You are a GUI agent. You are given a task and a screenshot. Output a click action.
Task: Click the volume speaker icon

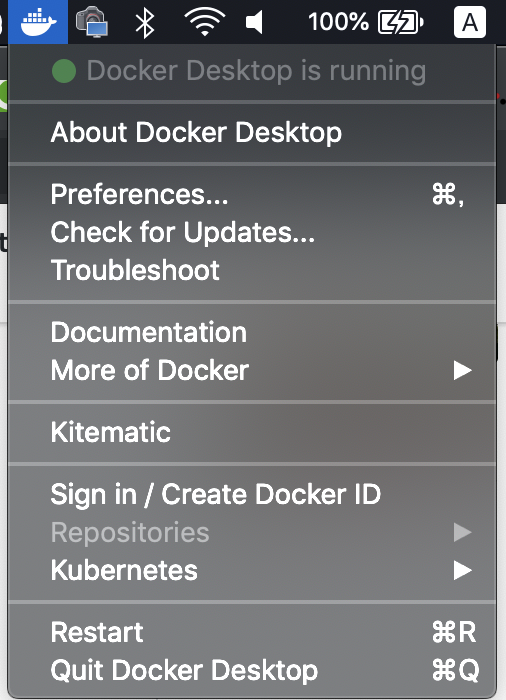click(255, 22)
